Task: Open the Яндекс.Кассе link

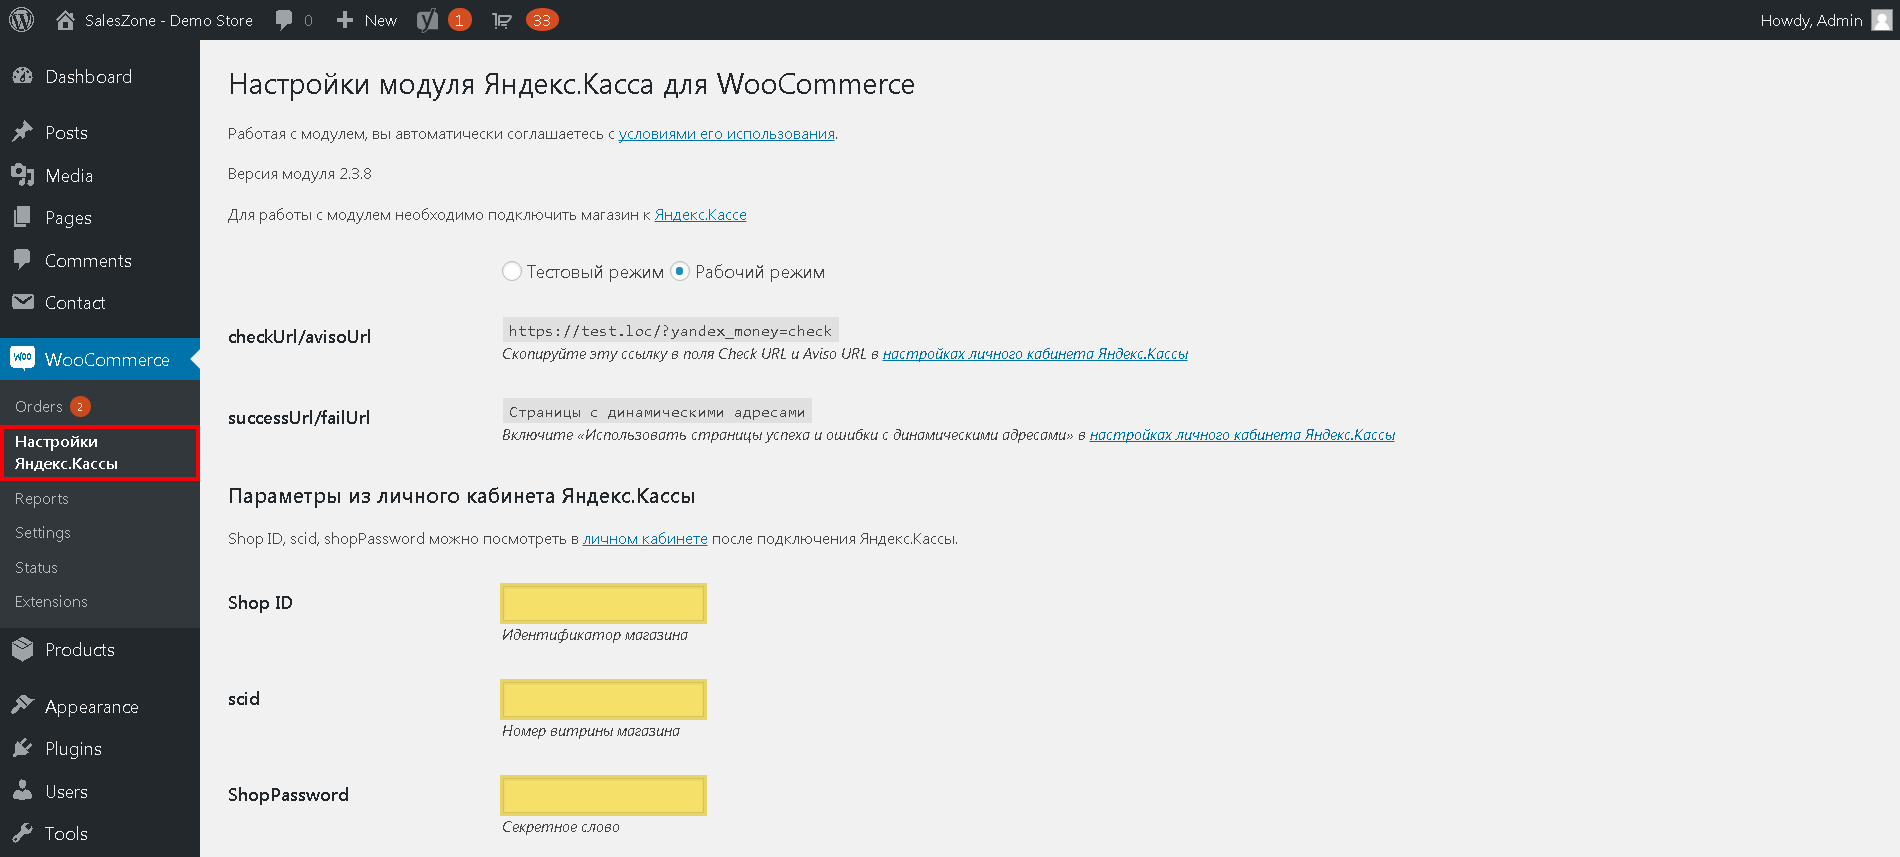Action: (700, 214)
